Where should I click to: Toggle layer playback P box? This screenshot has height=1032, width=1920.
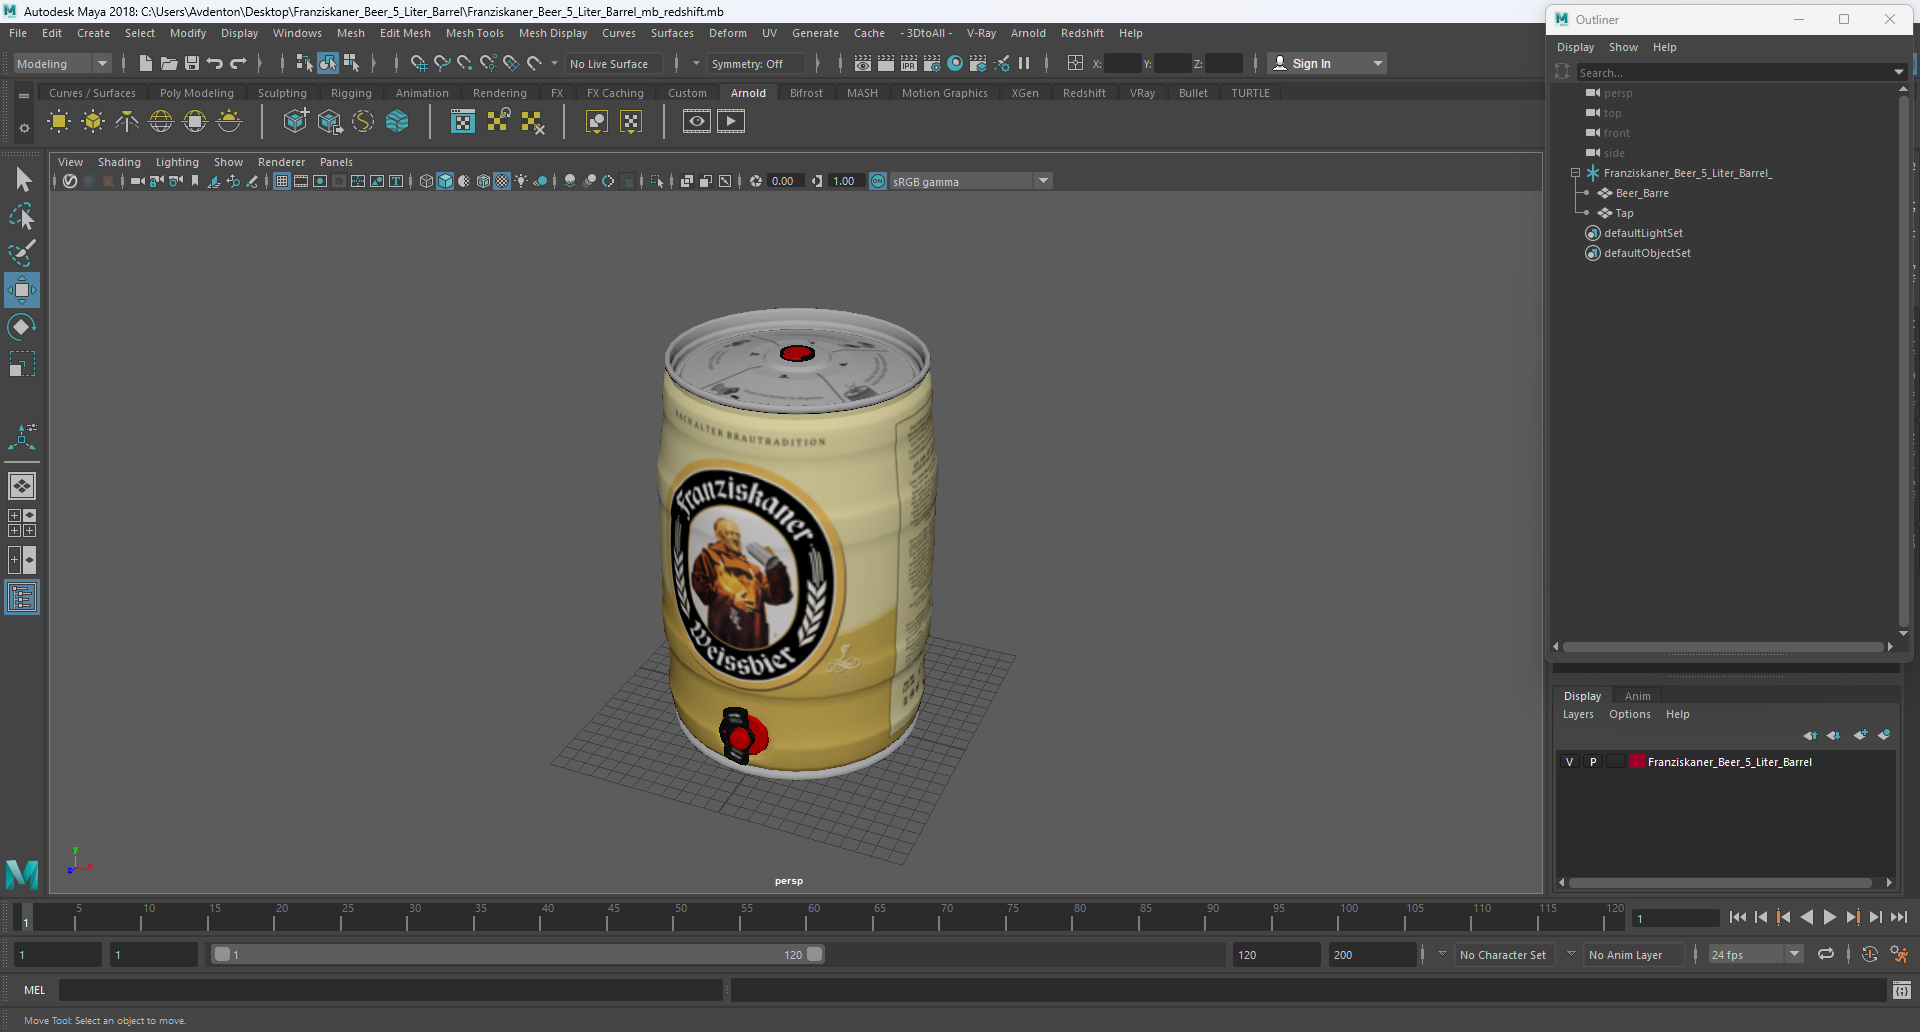tap(1593, 762)
